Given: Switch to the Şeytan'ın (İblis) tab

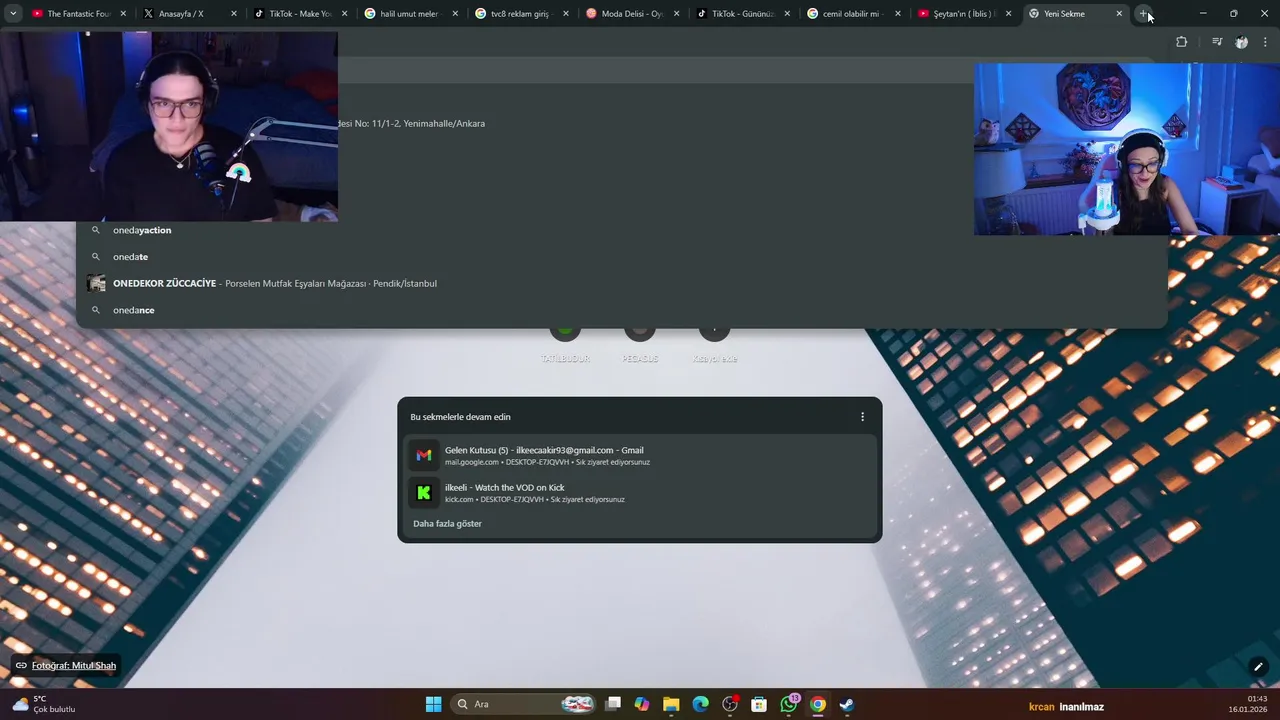Looking at the screenshot, I should (964, 14).
